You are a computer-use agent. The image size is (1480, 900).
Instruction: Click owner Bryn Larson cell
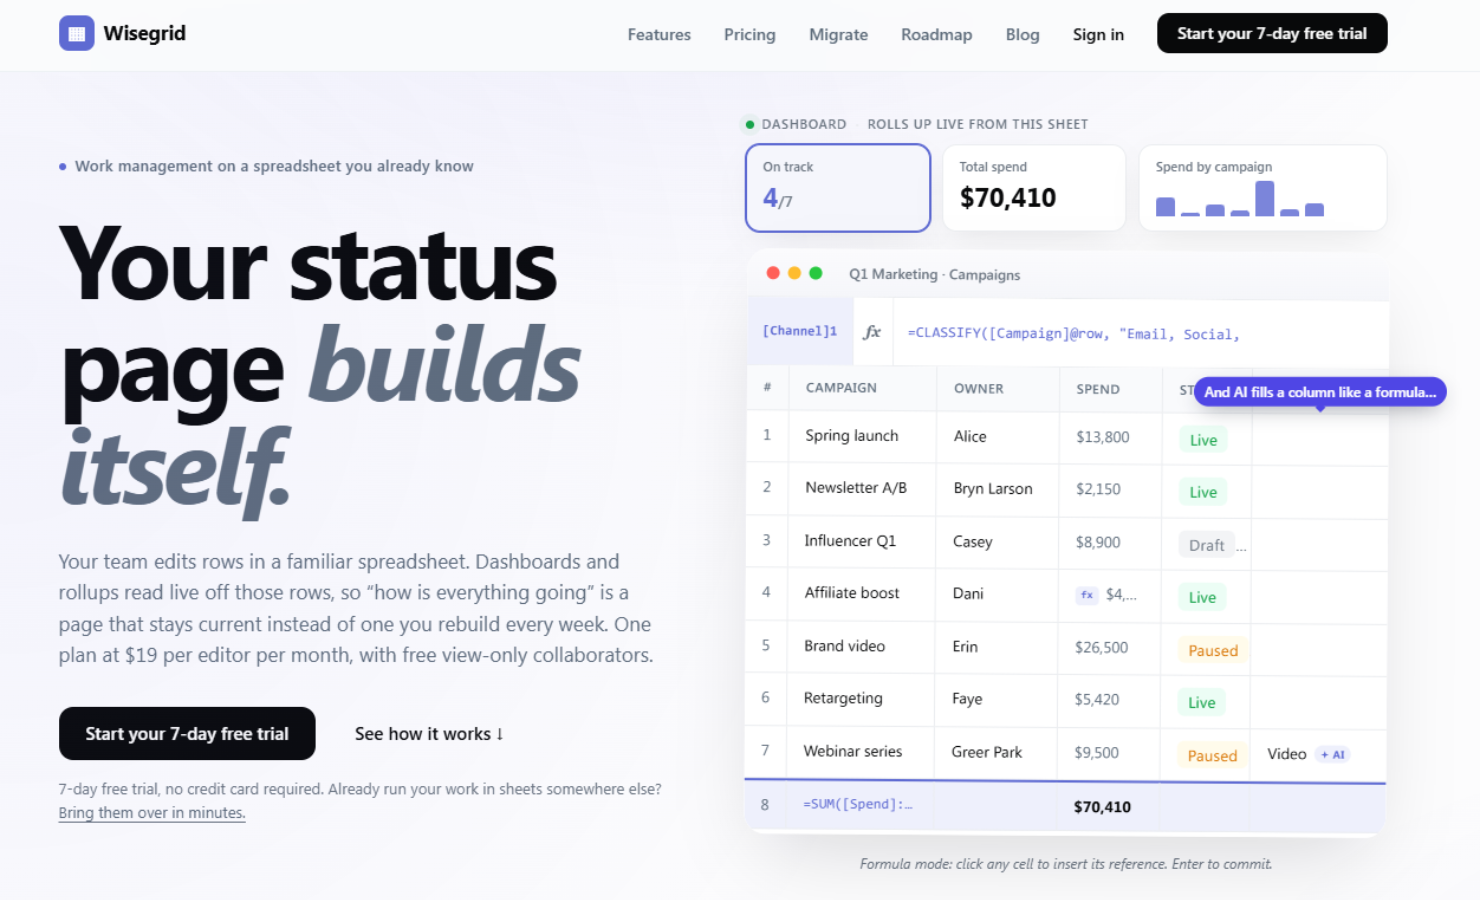coord(997,489)
